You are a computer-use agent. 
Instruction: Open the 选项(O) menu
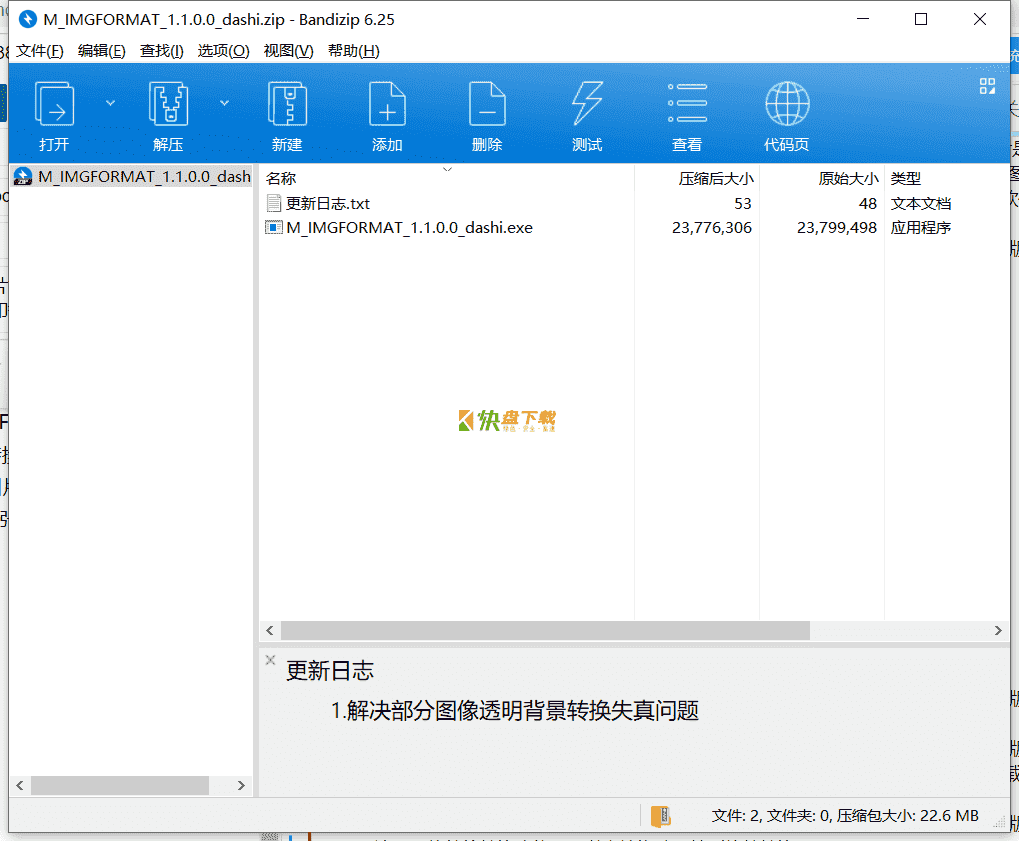click(223, 51)
